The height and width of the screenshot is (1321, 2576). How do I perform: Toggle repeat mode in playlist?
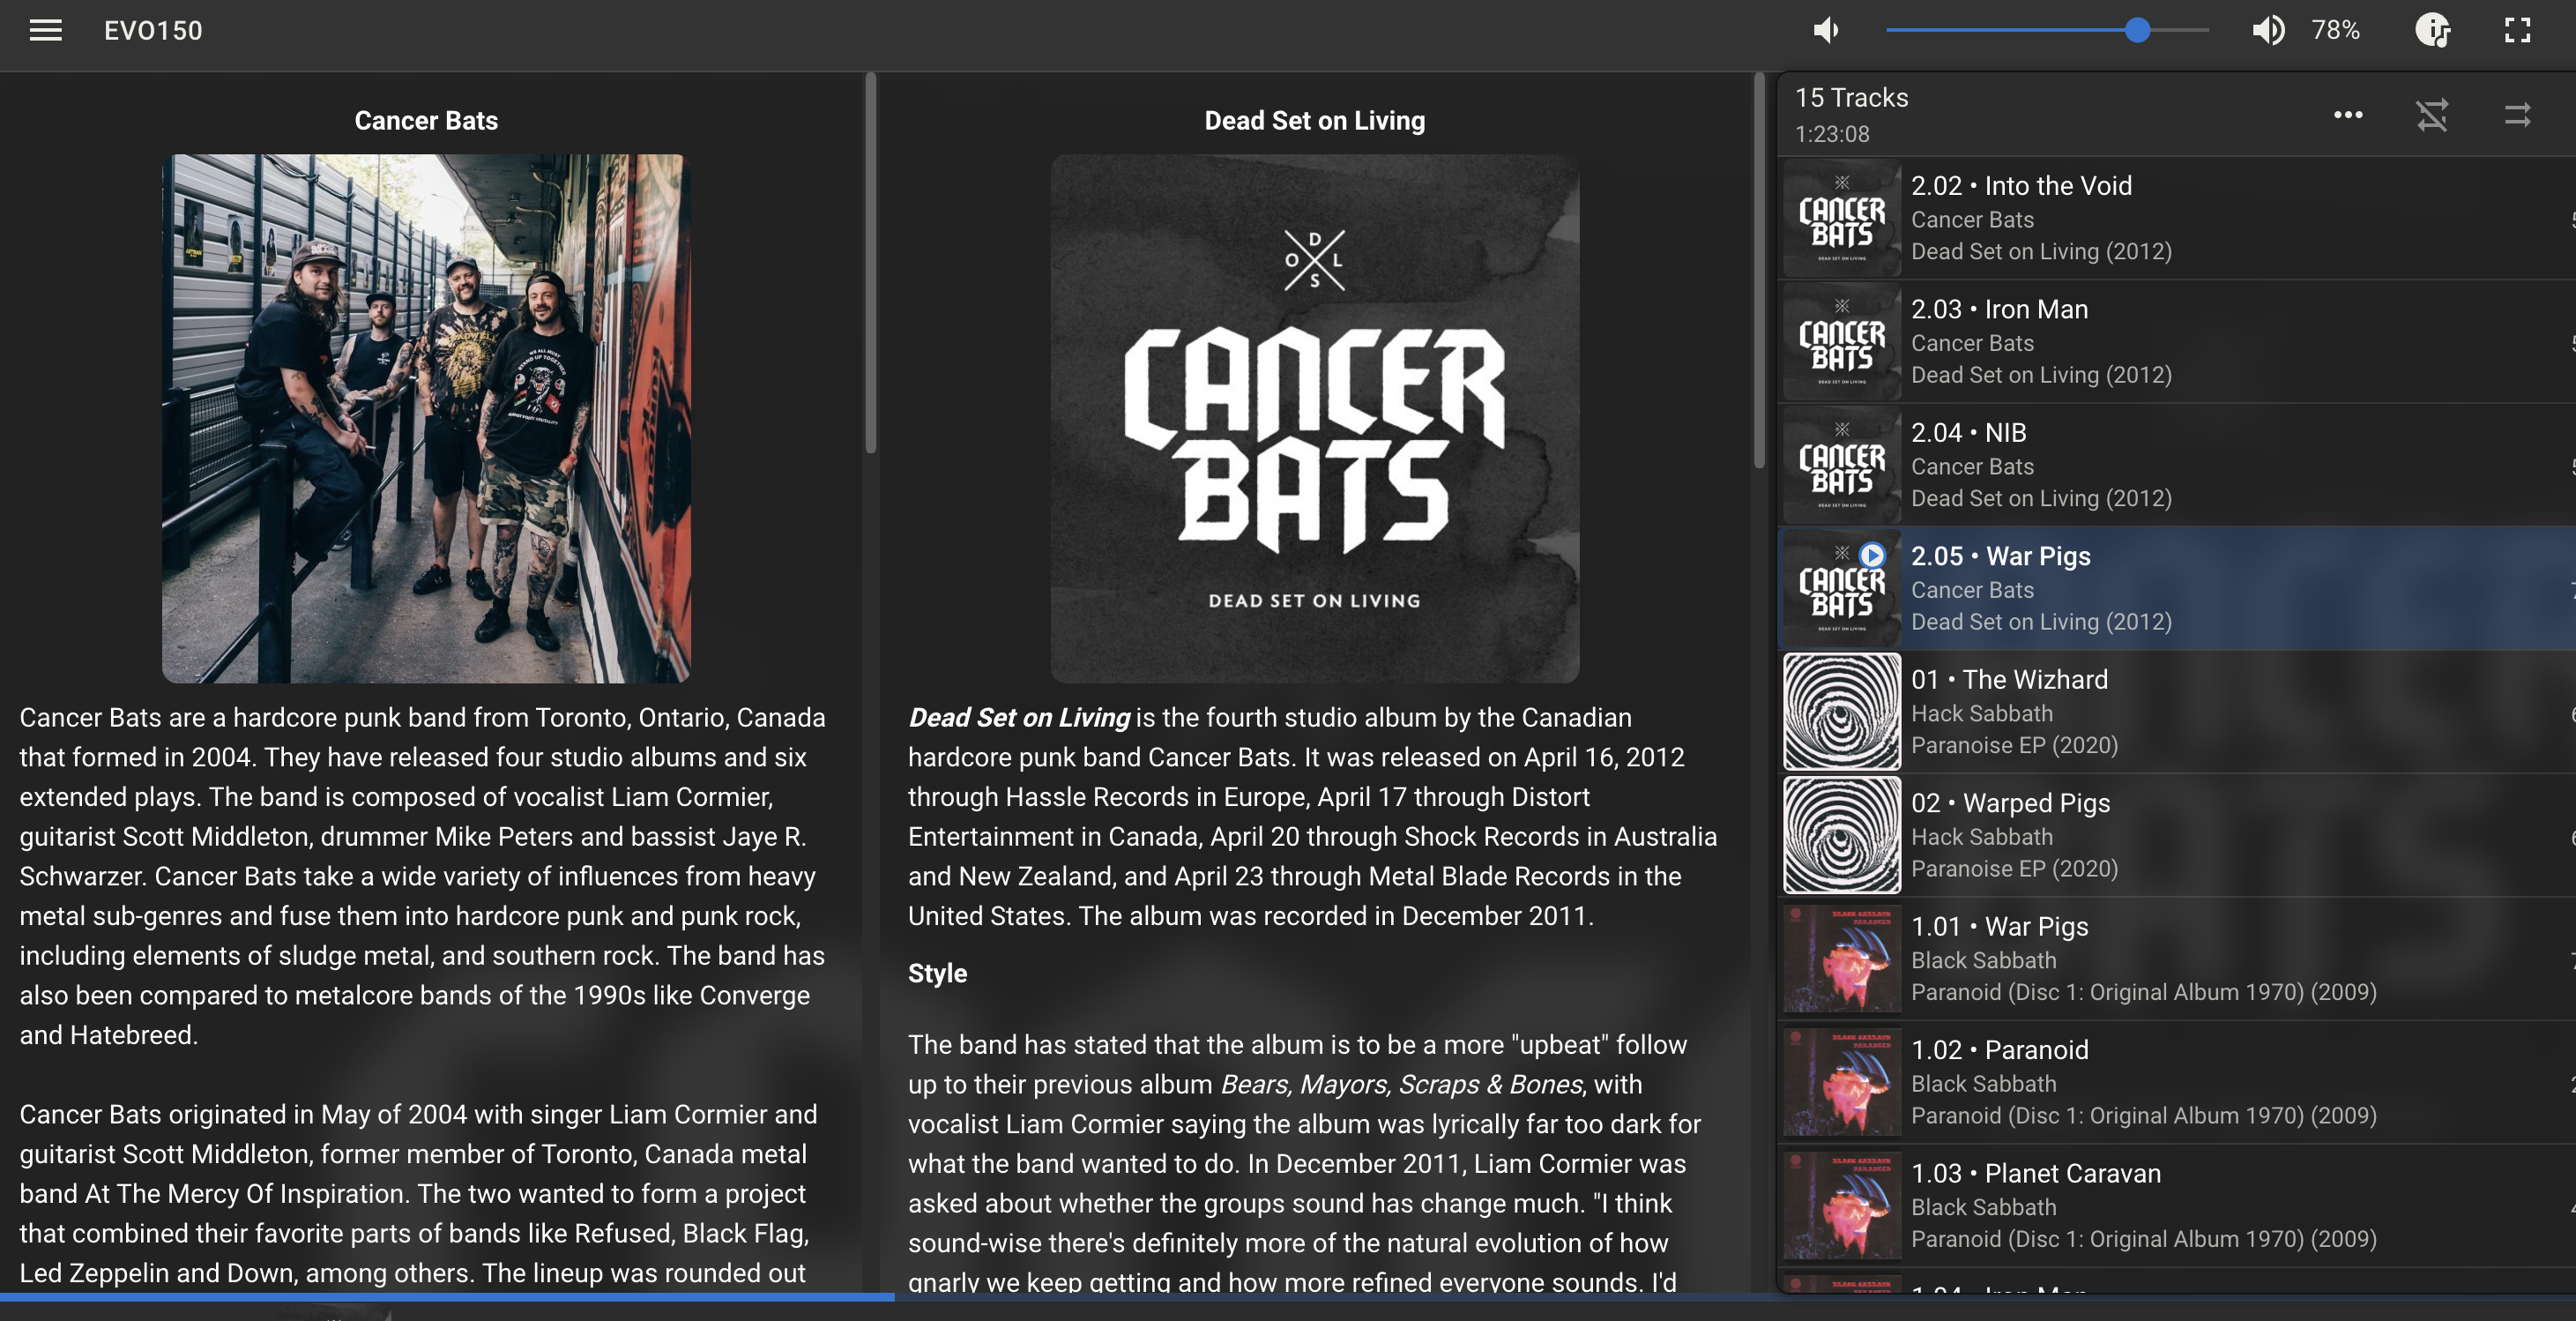2517,115
